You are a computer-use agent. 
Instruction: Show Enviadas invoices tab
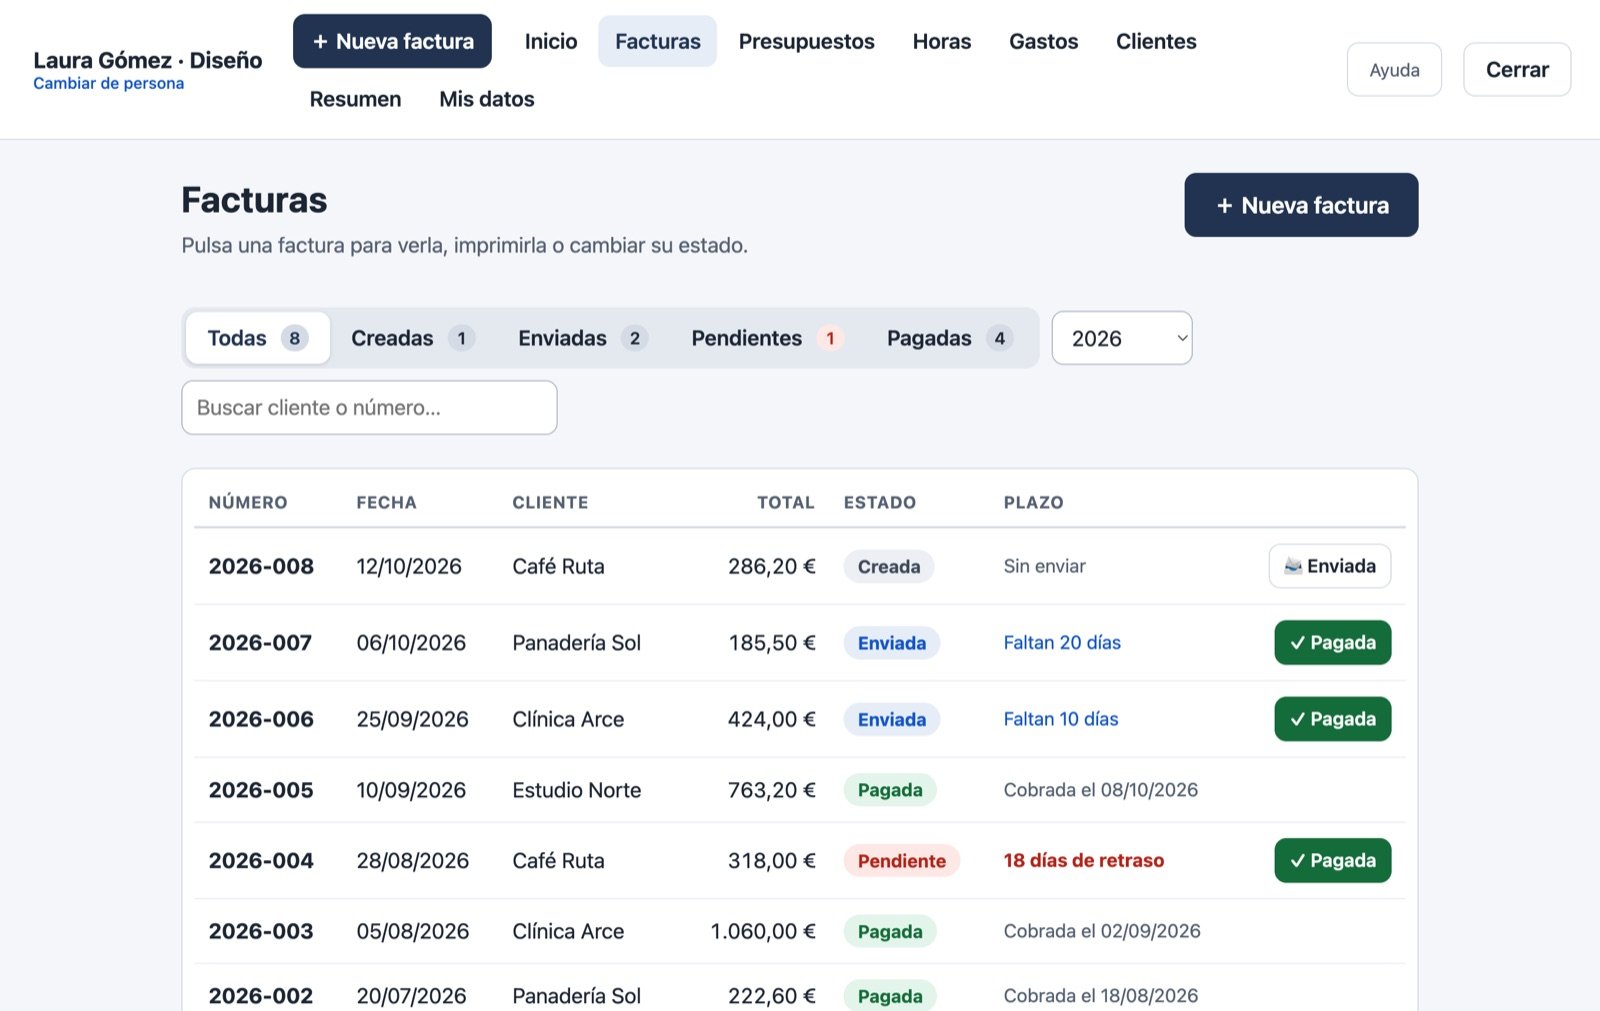tap(582, 338)
